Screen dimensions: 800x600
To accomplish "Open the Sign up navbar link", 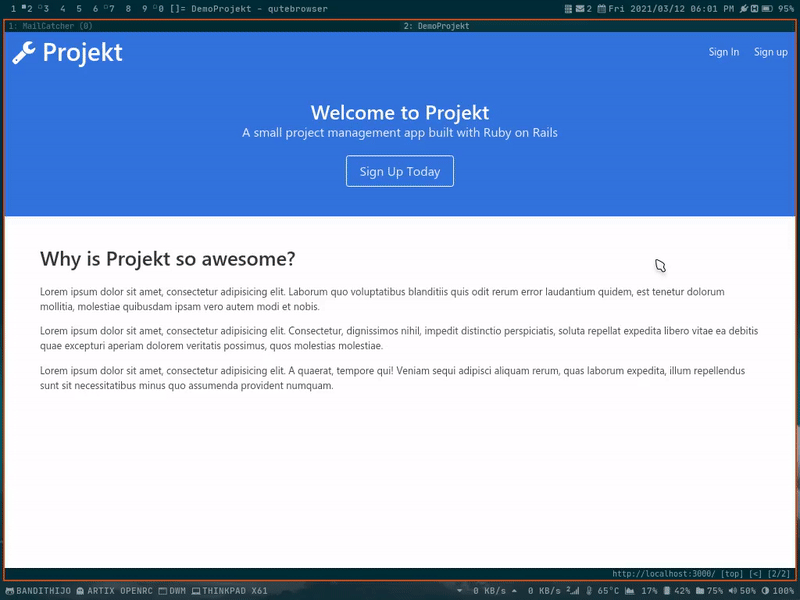I will point(770,52).
